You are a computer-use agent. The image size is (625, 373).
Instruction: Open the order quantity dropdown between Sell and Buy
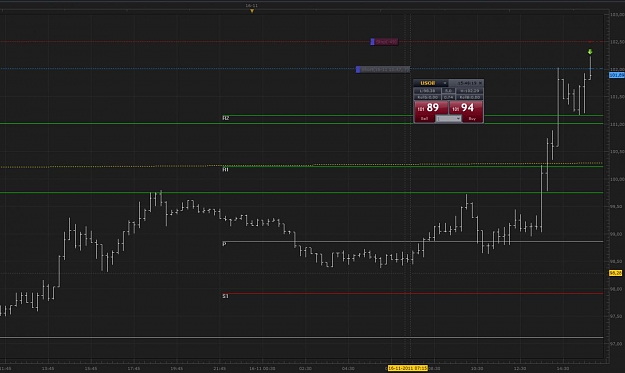[x=448, y=119]
